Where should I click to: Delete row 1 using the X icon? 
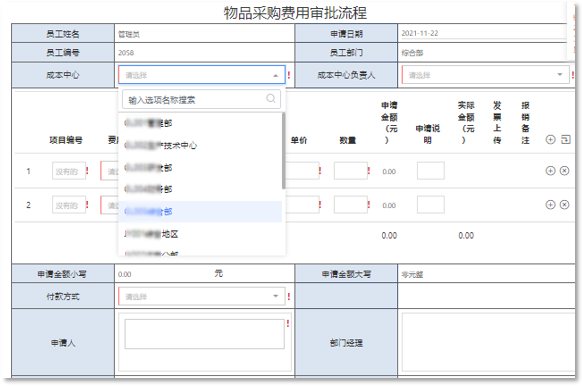point(565,171)
